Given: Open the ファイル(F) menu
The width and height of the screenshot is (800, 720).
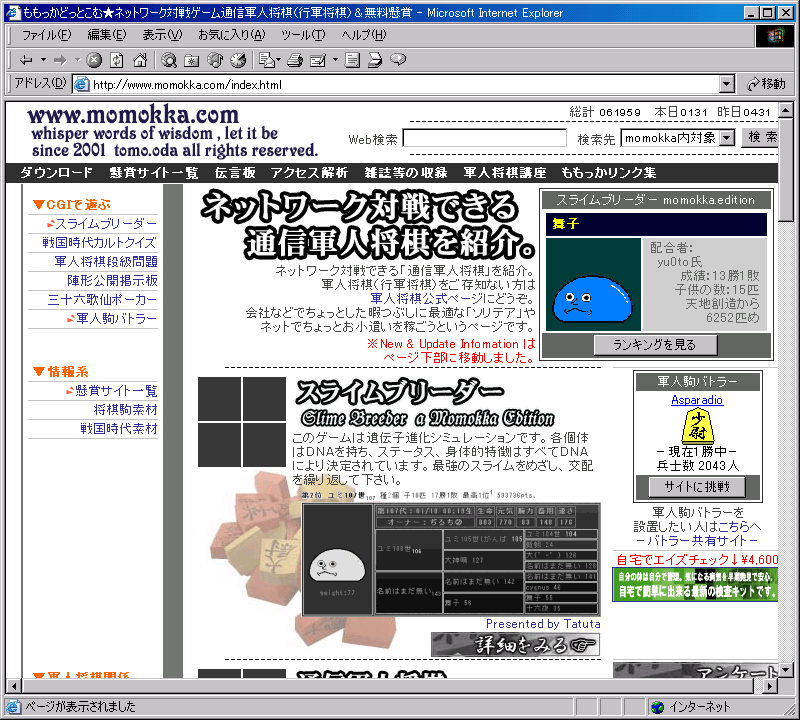Looking at the screenshot, I should pos(46,35).
